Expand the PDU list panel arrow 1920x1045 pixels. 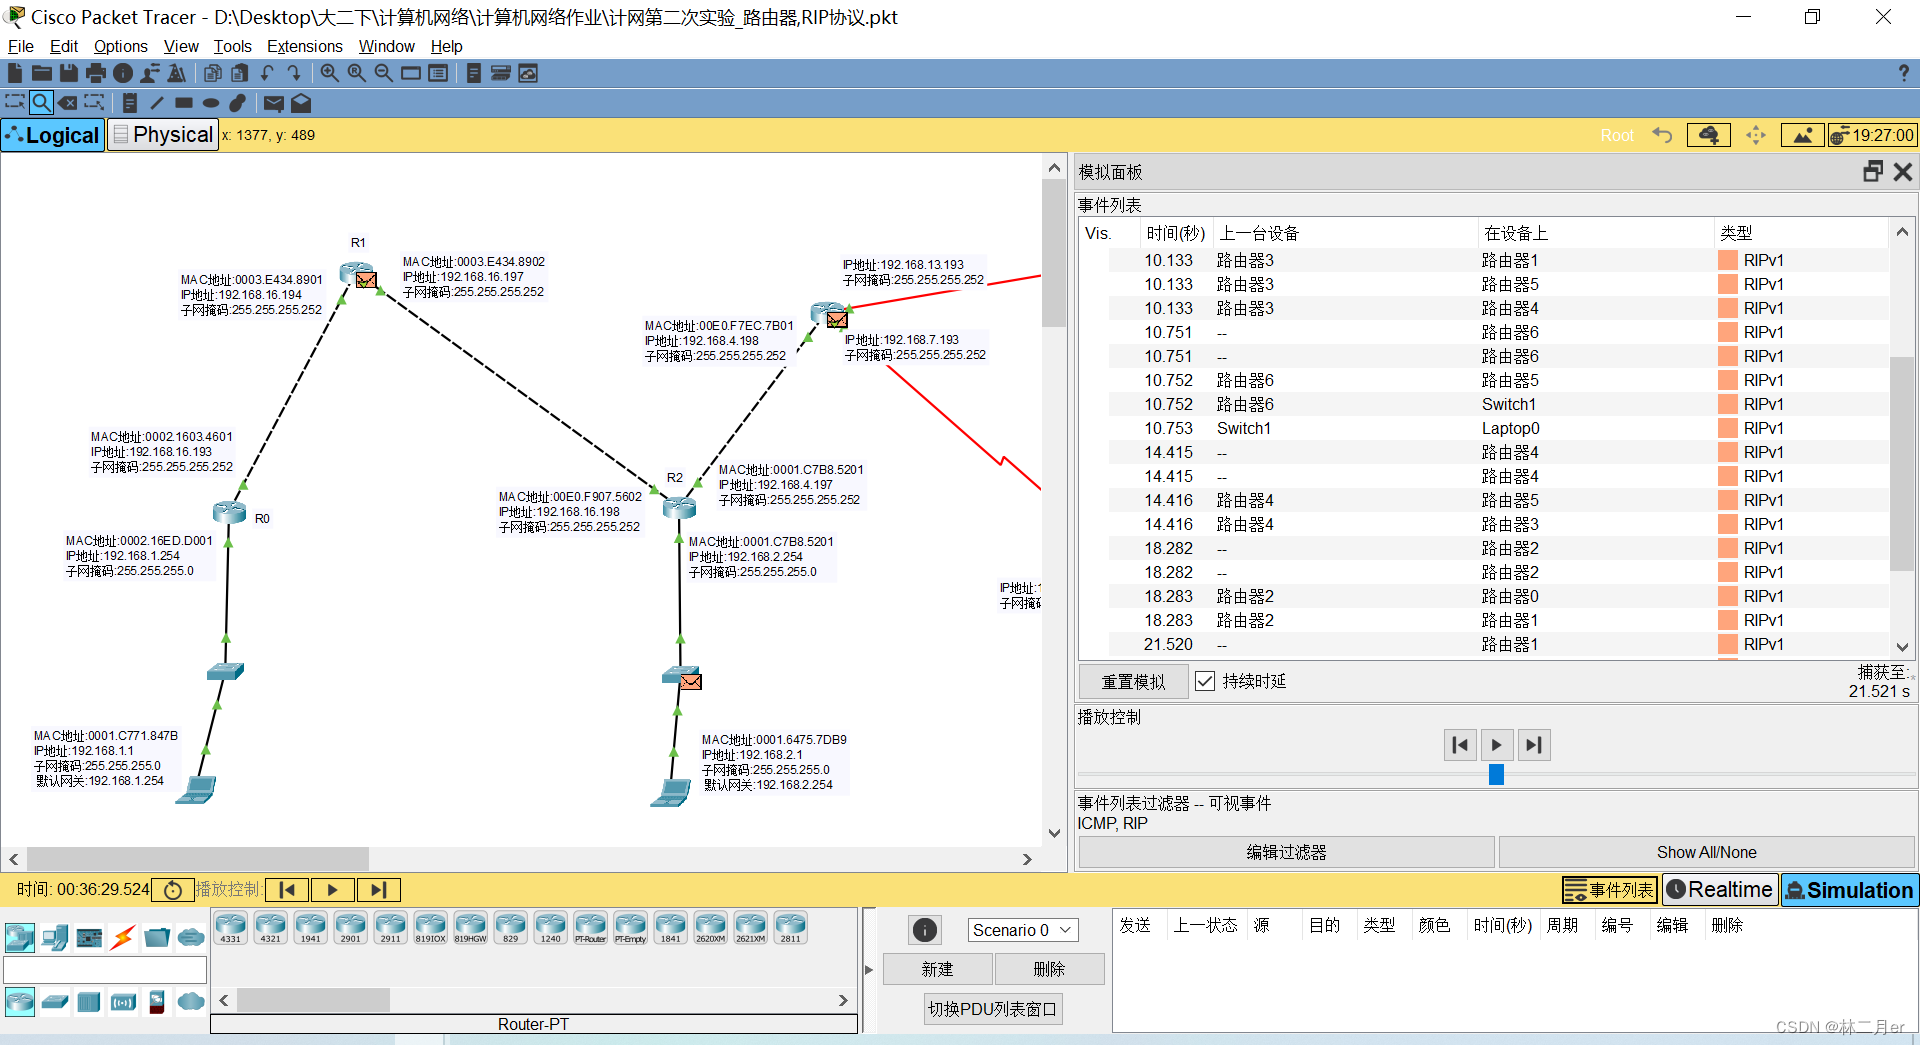coord(869,970)
